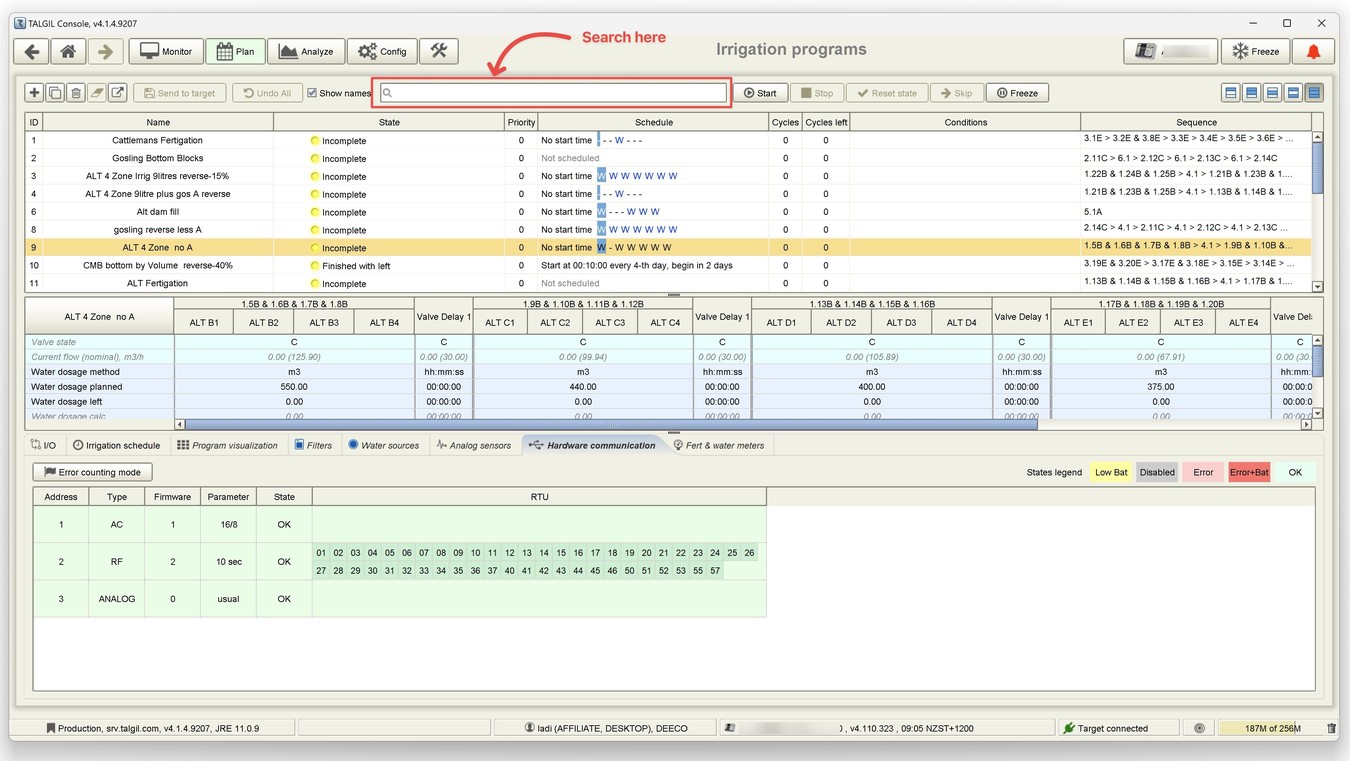Click the search programs input field

553,93
